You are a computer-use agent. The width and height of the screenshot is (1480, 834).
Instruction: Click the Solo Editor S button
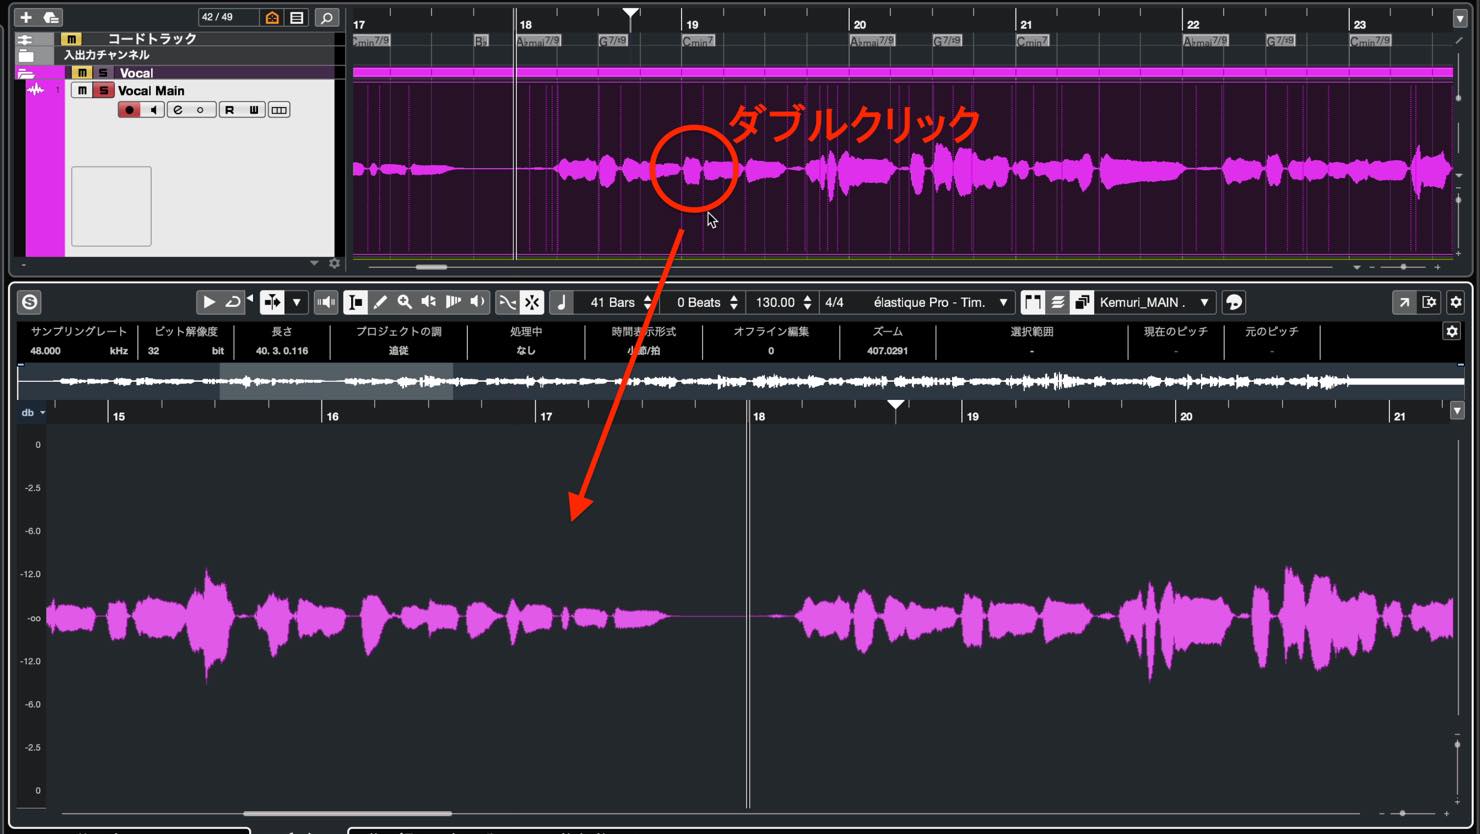(30, 302)
